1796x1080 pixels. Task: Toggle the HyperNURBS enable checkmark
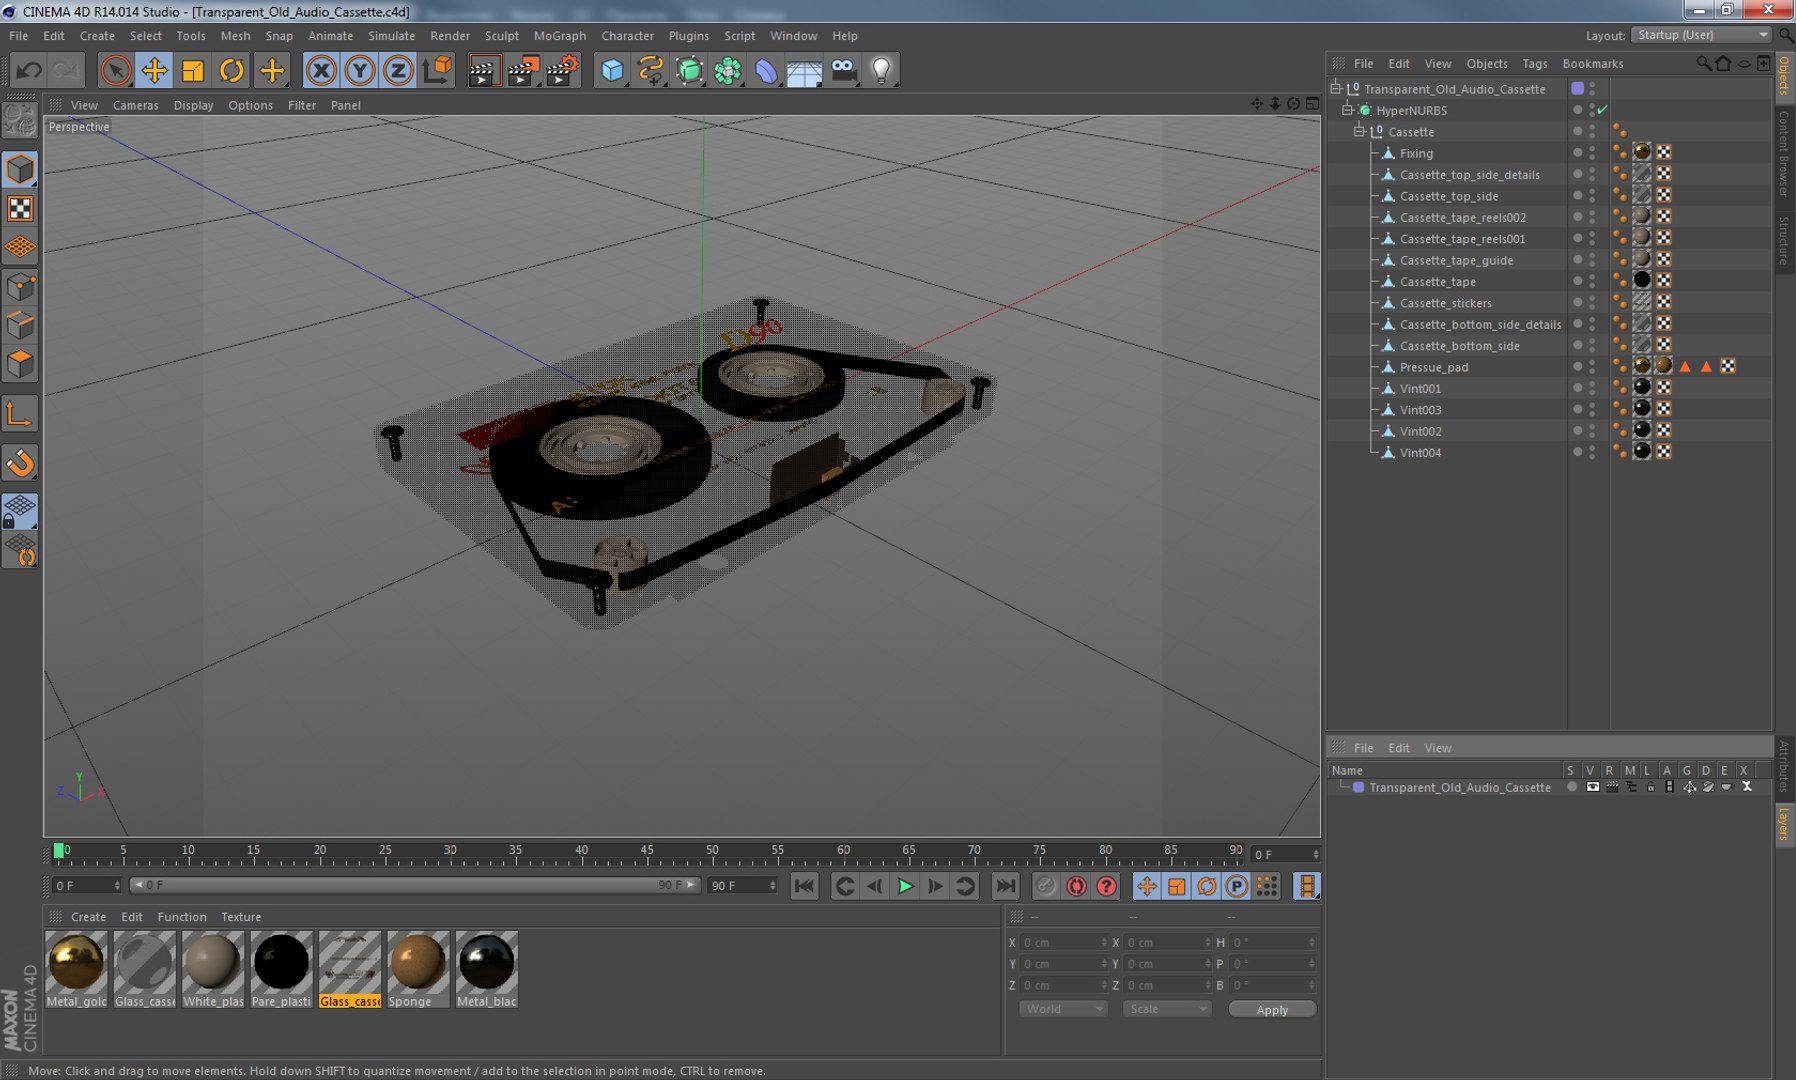pos(1602,110)
